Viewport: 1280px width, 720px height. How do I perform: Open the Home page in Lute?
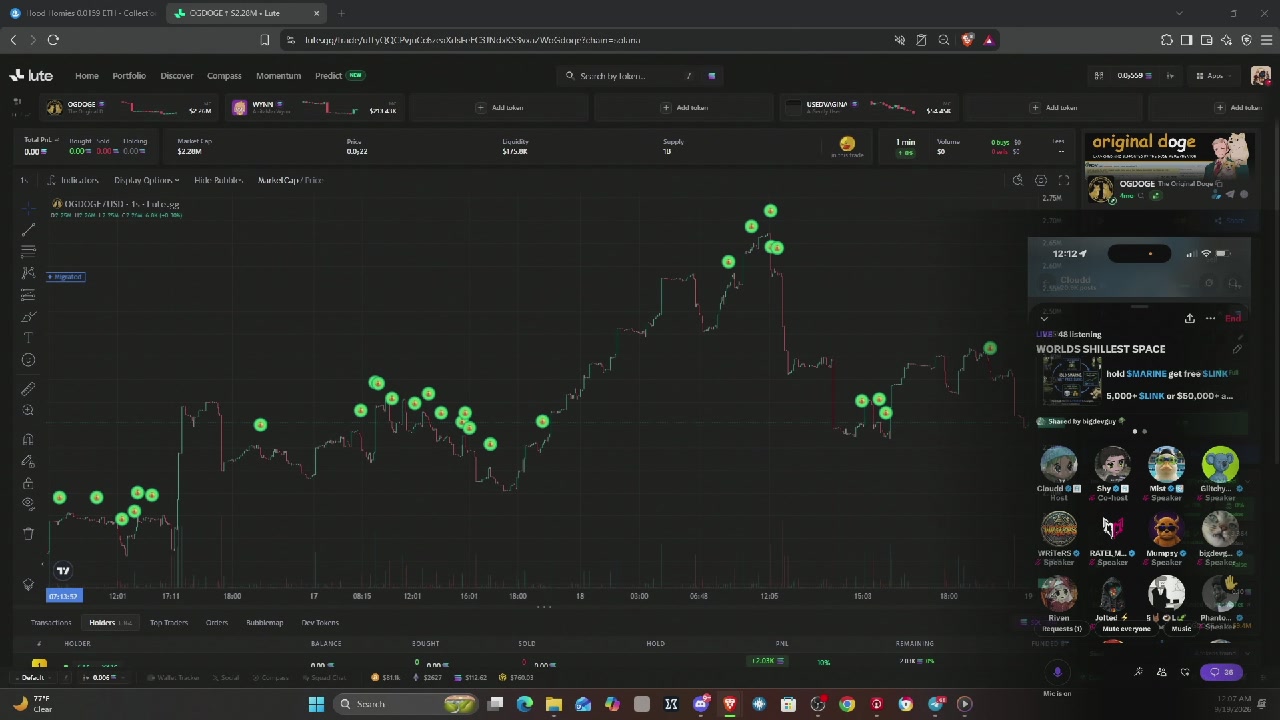[x=87, y=76]
